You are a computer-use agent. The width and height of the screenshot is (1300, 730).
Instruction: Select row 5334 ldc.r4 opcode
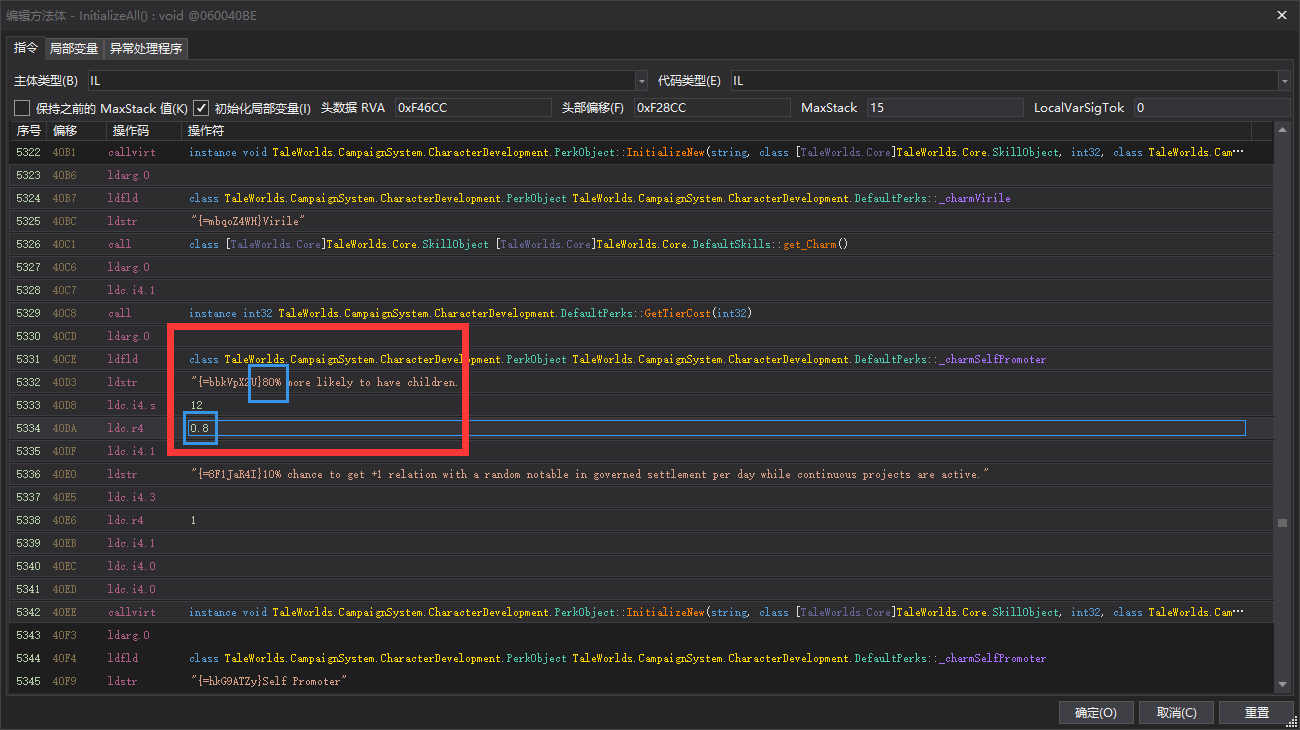[x=126, y=428]
